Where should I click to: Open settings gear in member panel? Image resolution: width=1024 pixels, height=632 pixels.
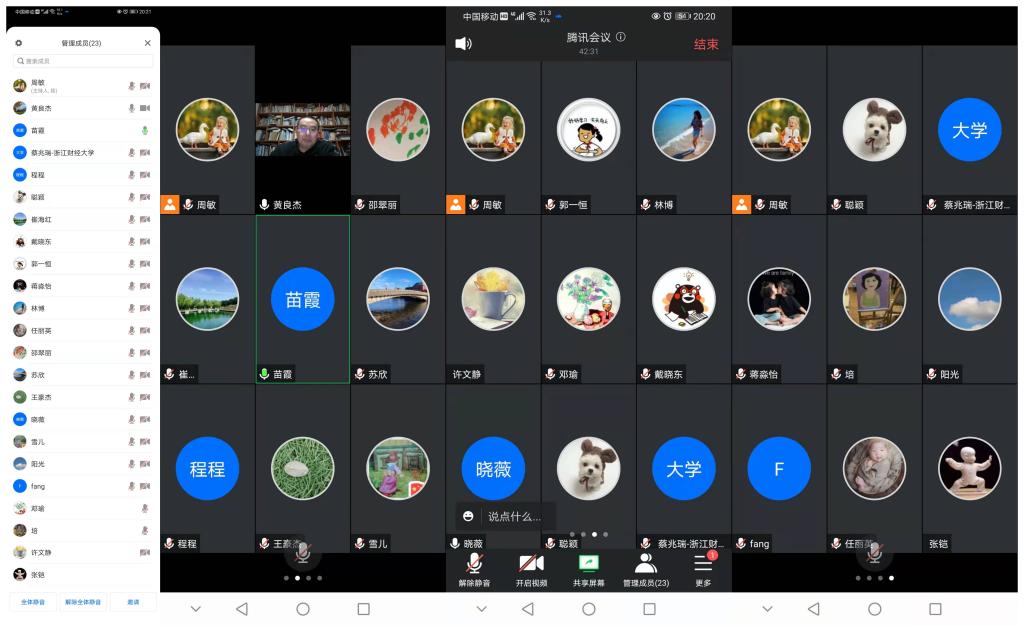18,43
